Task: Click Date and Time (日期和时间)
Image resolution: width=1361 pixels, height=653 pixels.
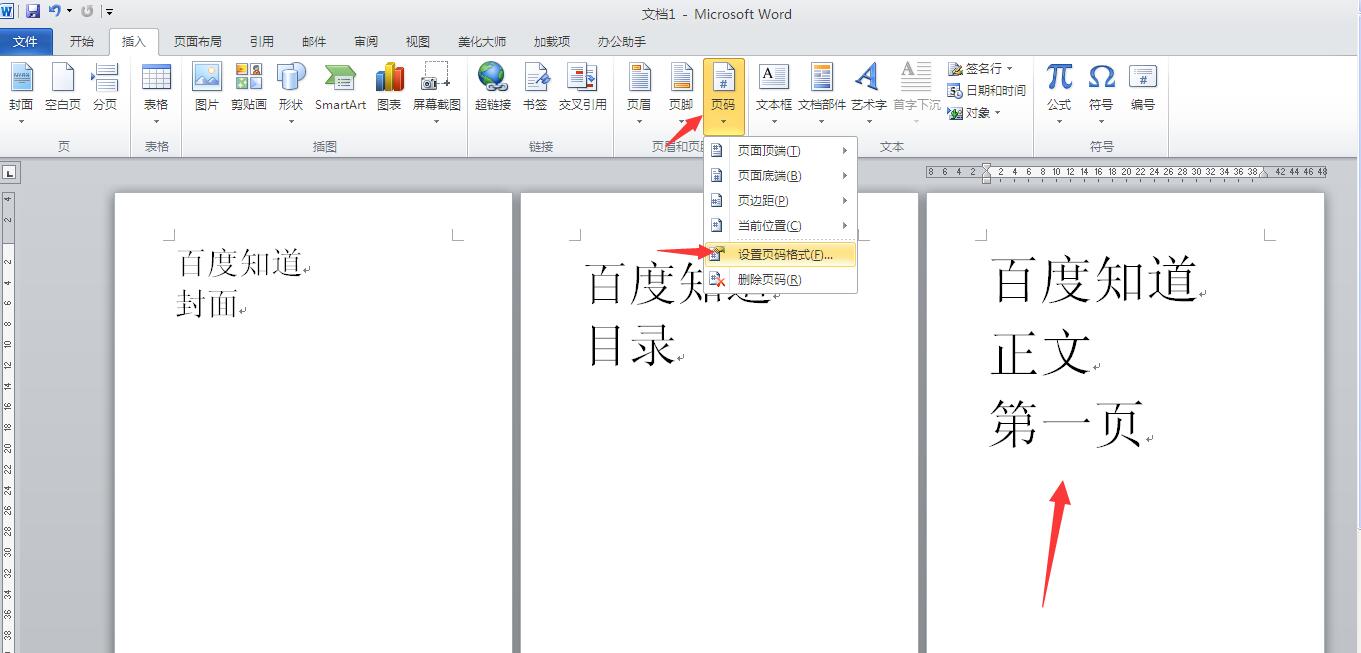Action: click(x=987, y=90)
